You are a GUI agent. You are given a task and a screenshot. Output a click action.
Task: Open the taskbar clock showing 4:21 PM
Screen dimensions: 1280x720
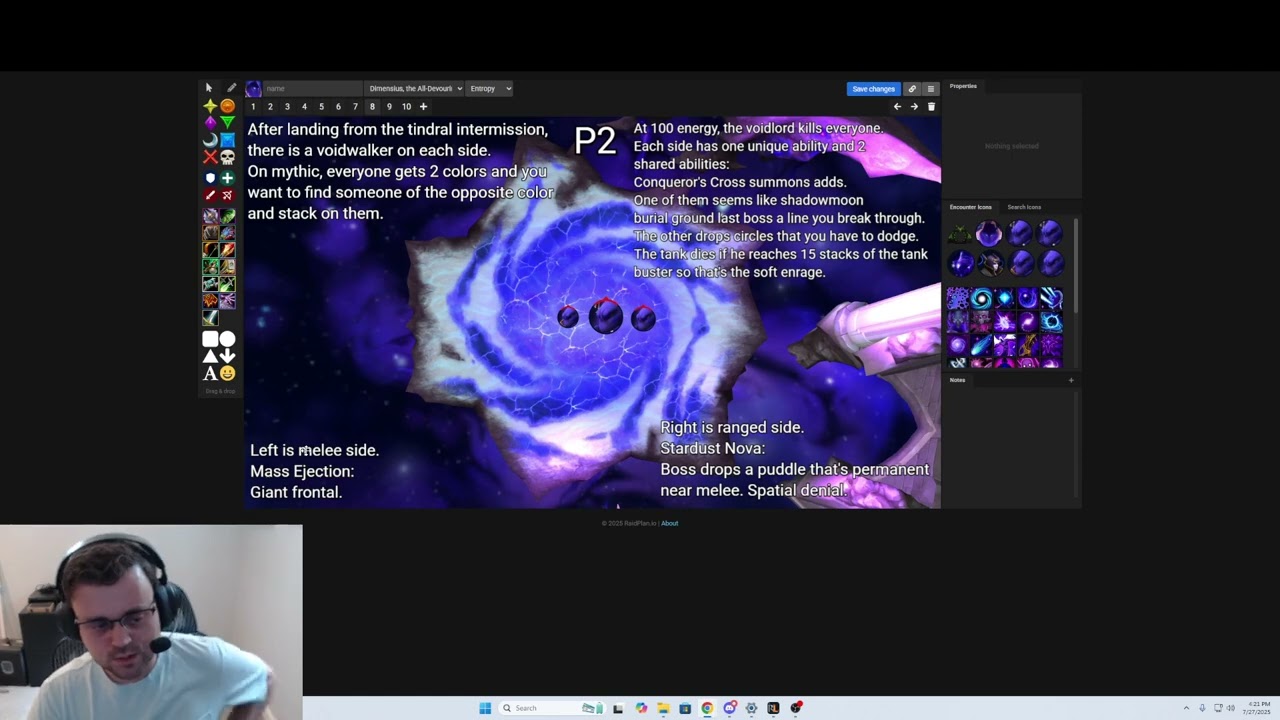[1258, 708]
